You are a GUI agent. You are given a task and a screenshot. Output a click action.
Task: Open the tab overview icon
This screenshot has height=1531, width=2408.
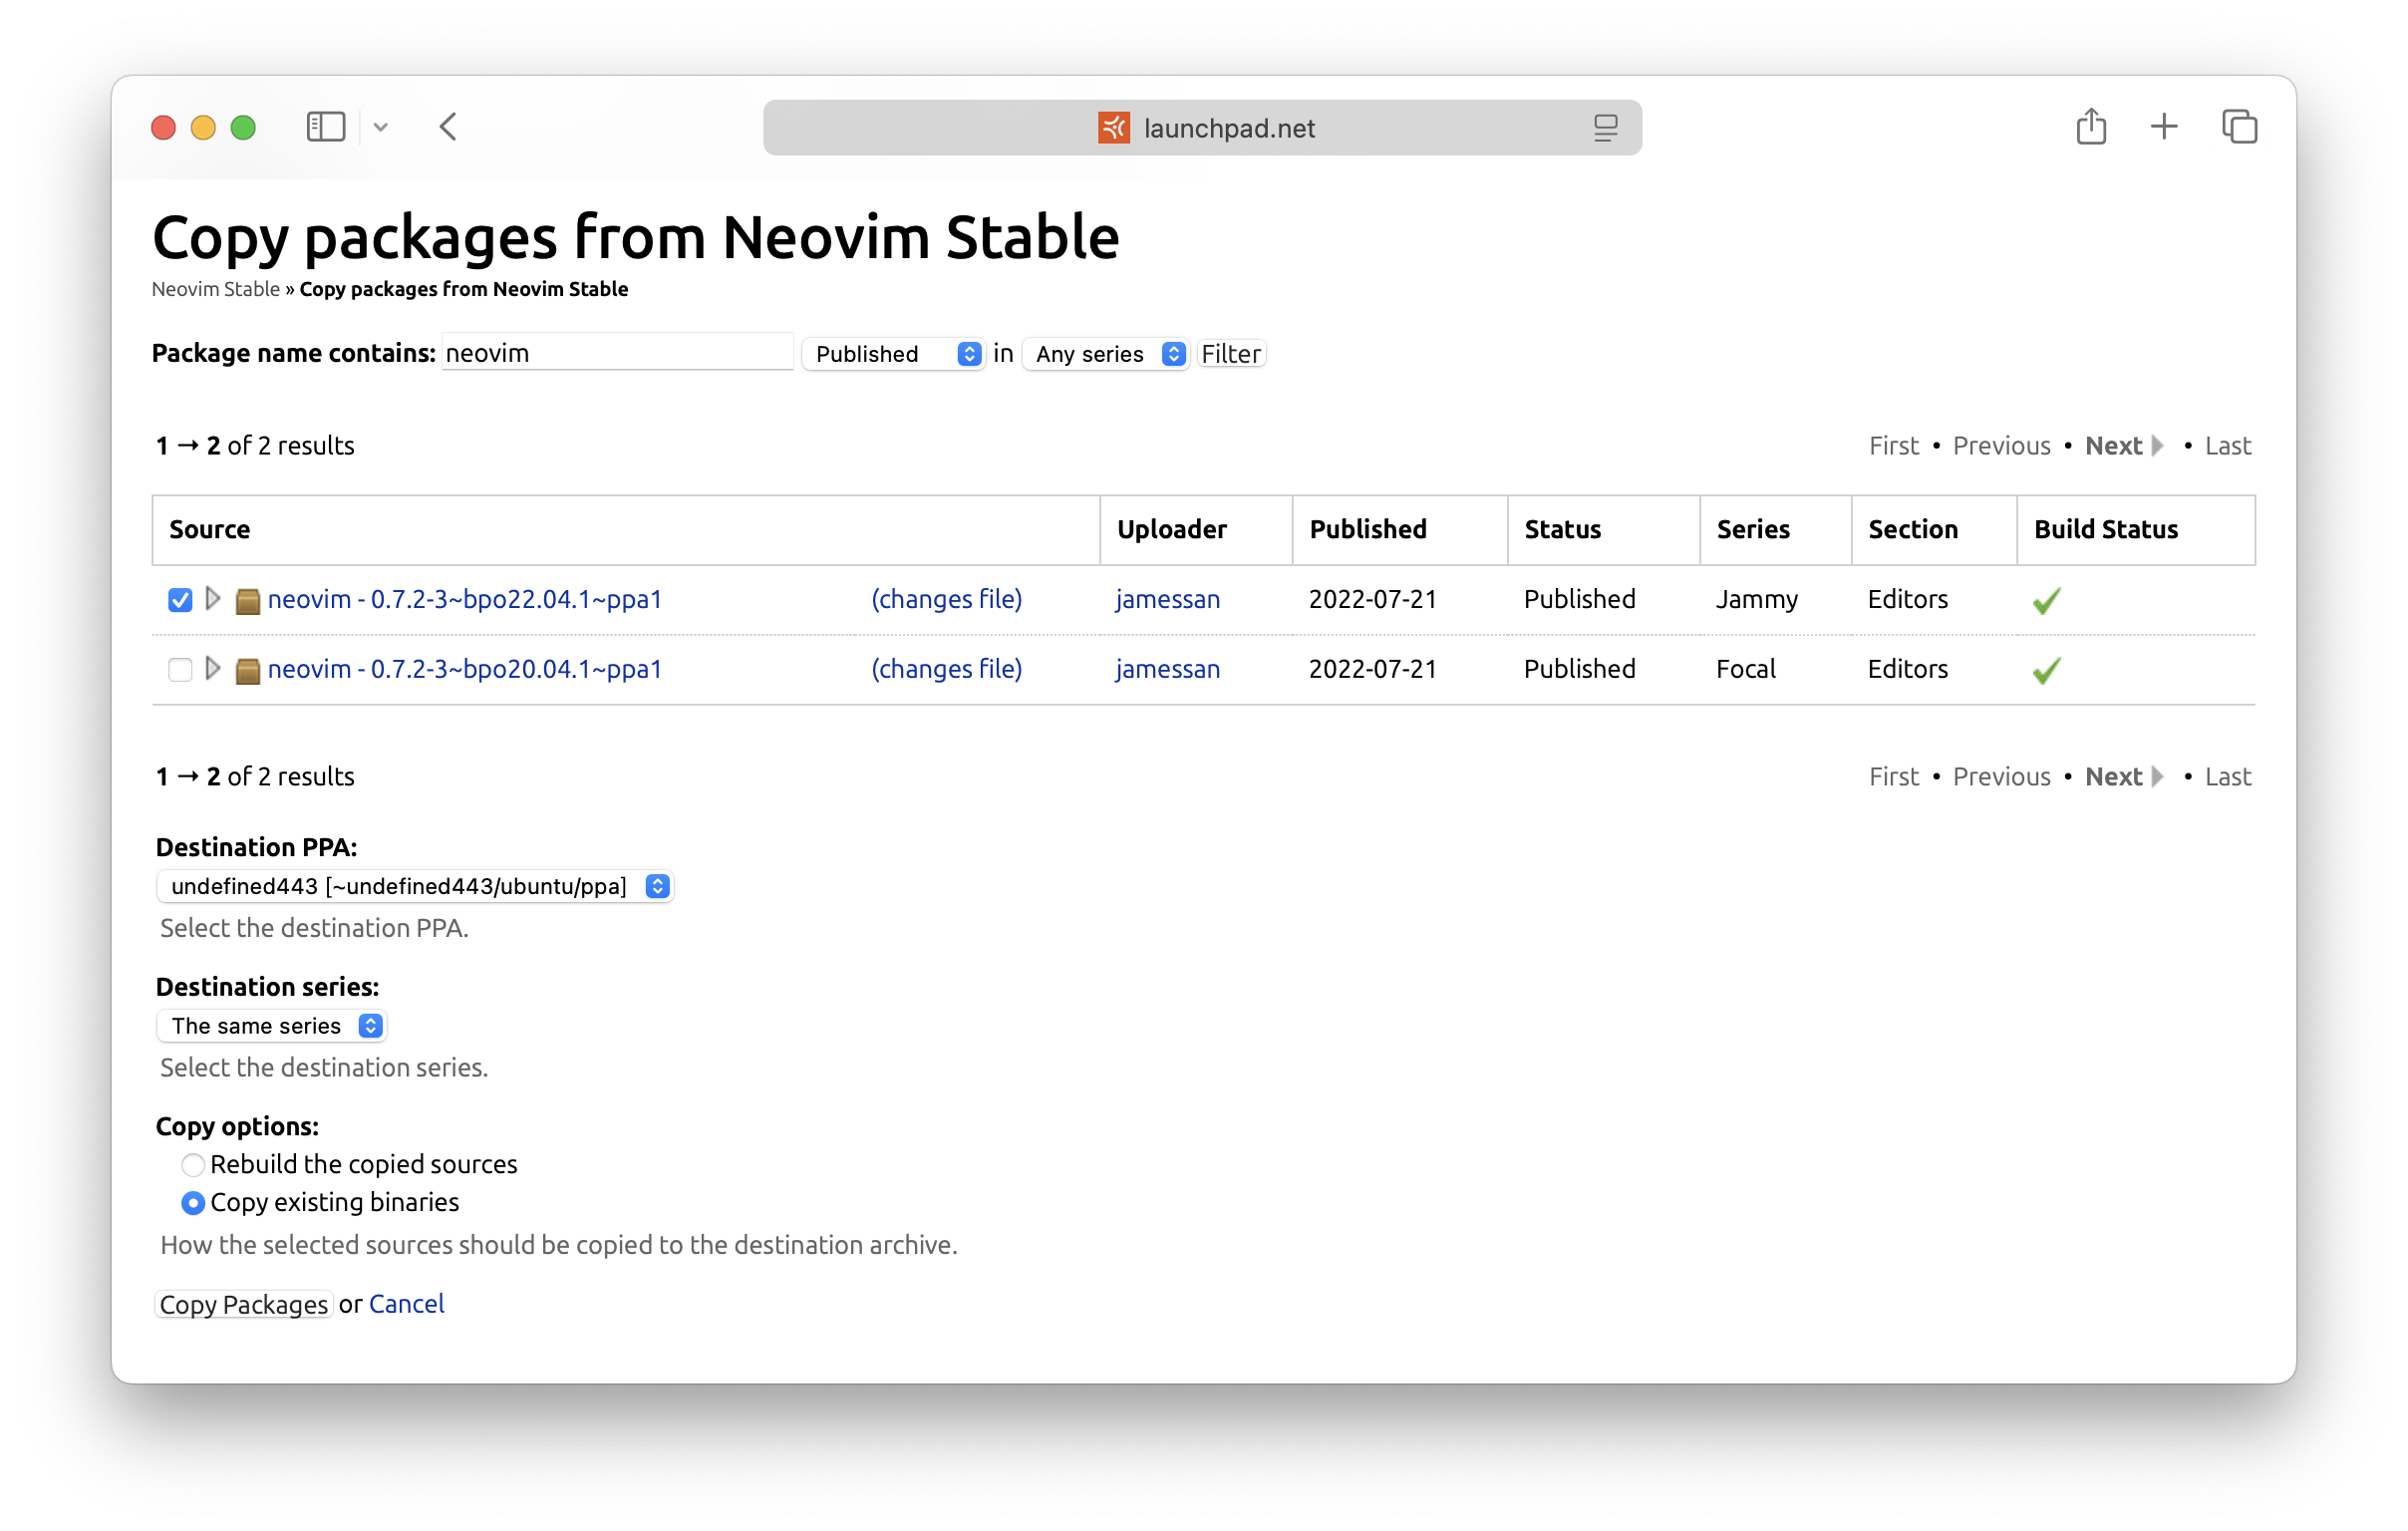[x=2239, y=127]
